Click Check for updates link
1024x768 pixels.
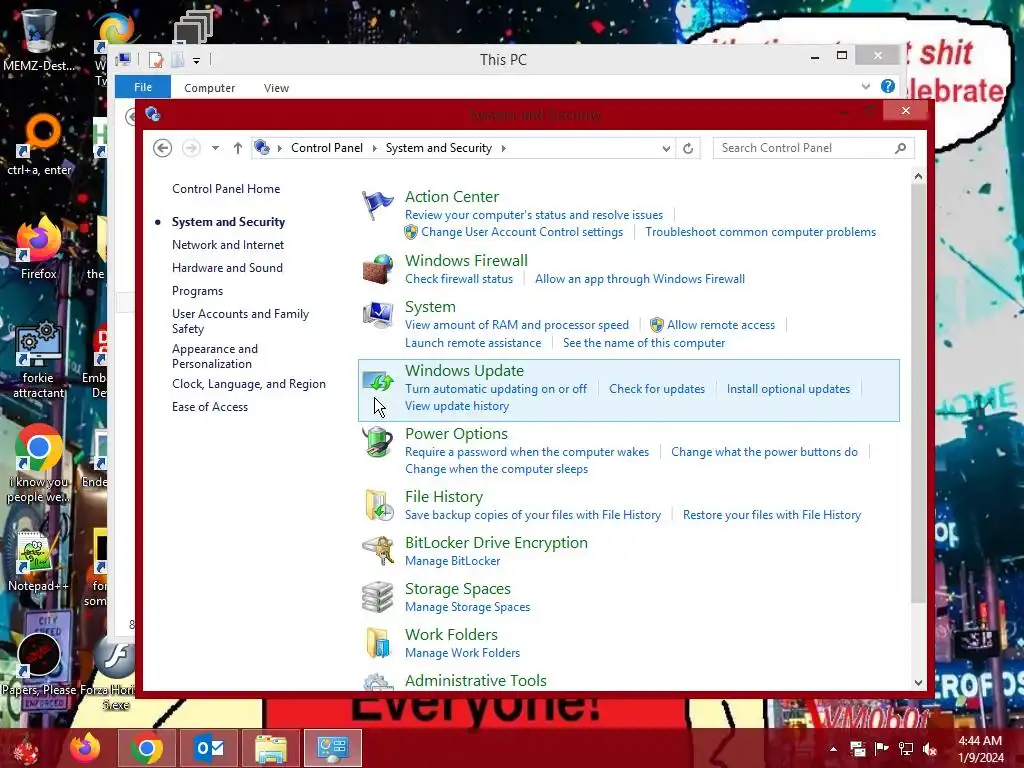click(x=657, y=389)
